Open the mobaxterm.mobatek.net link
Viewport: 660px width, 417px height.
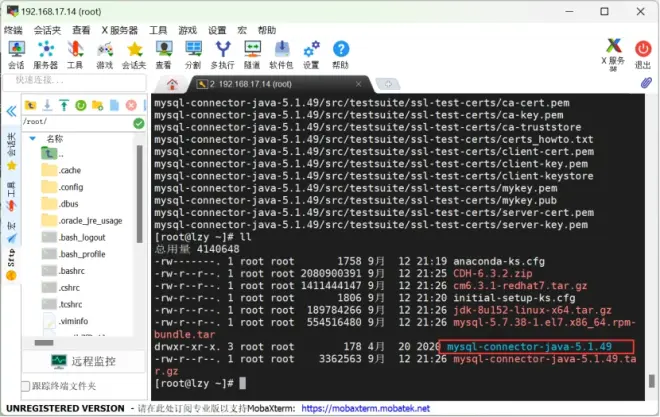pos(365,408)
